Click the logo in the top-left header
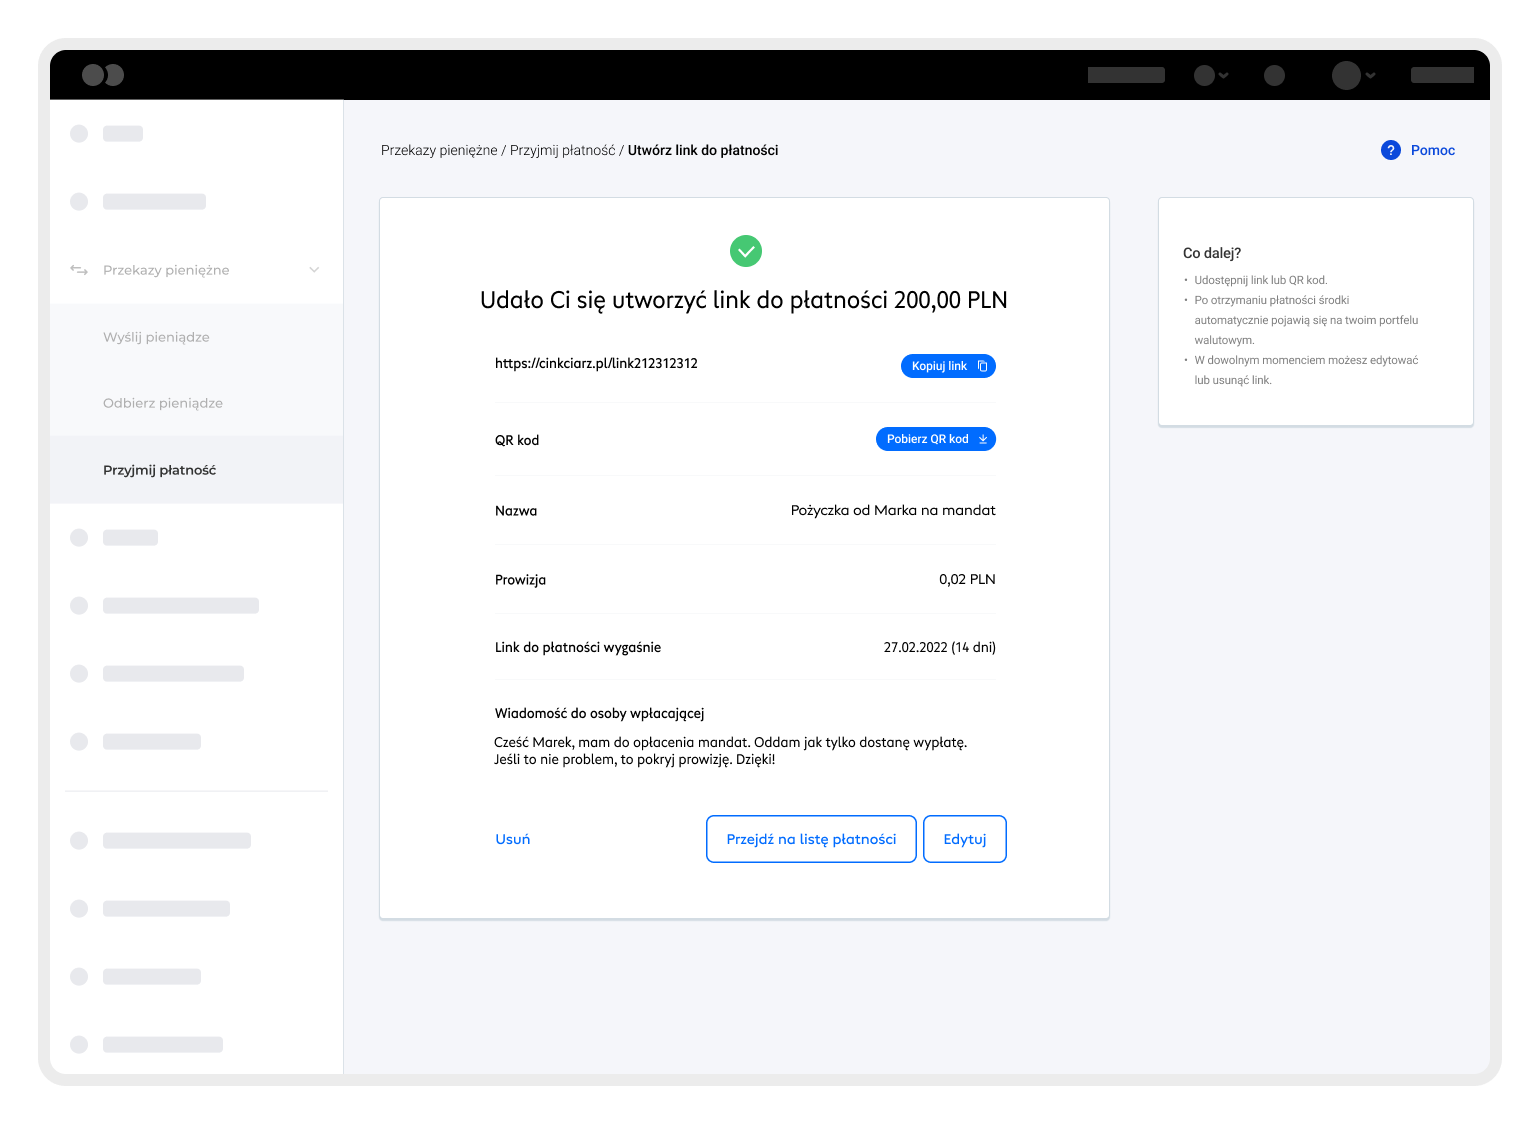This screenshot has width=1540, height=1124. point(103,75)
